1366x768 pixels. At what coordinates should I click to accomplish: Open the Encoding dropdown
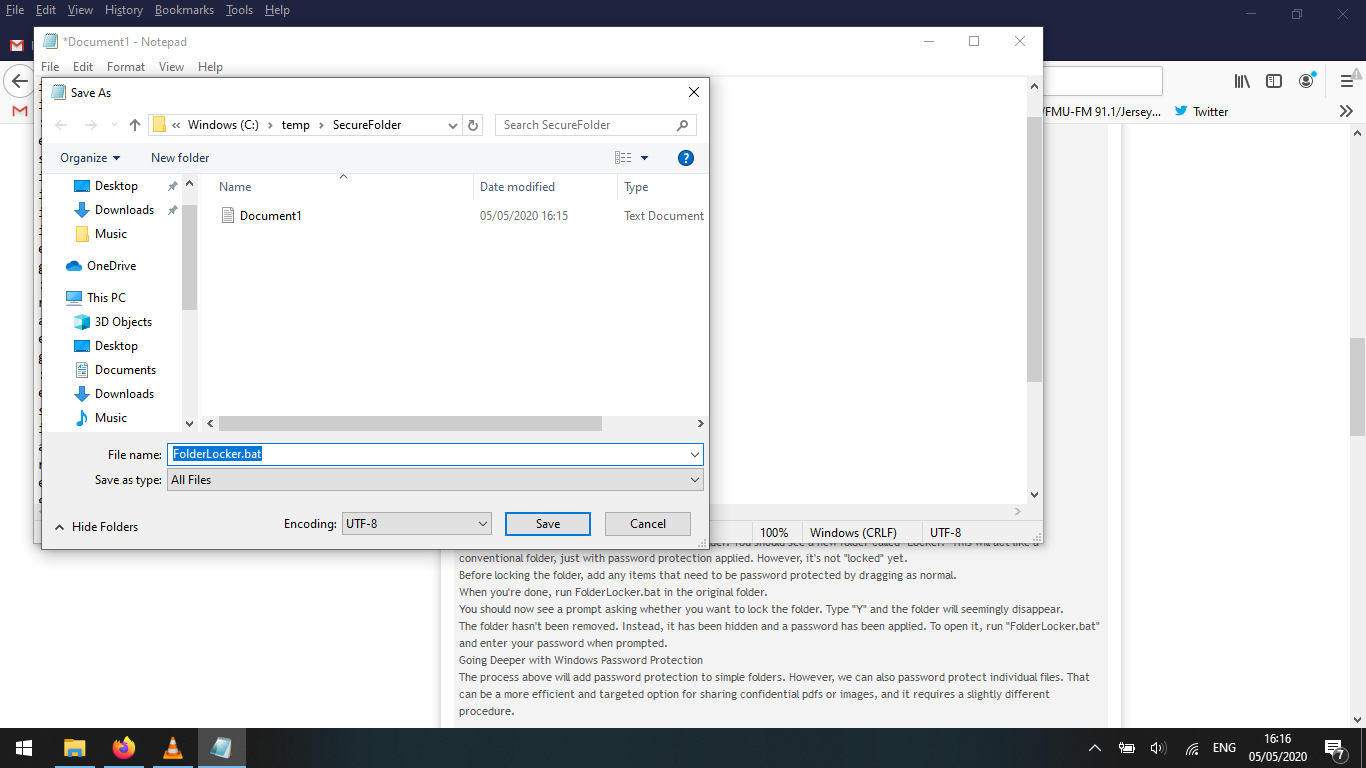click(x=416, y=523)
